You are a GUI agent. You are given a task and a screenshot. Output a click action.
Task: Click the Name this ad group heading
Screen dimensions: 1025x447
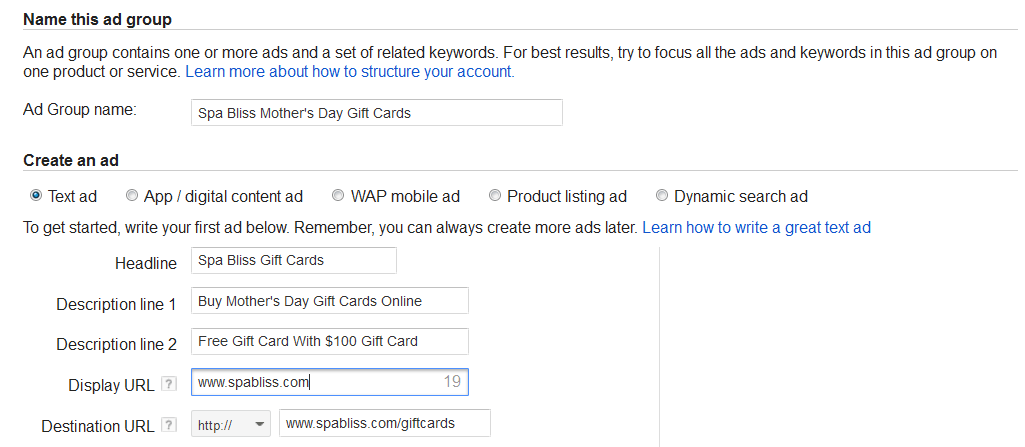[x=97, y=19]
